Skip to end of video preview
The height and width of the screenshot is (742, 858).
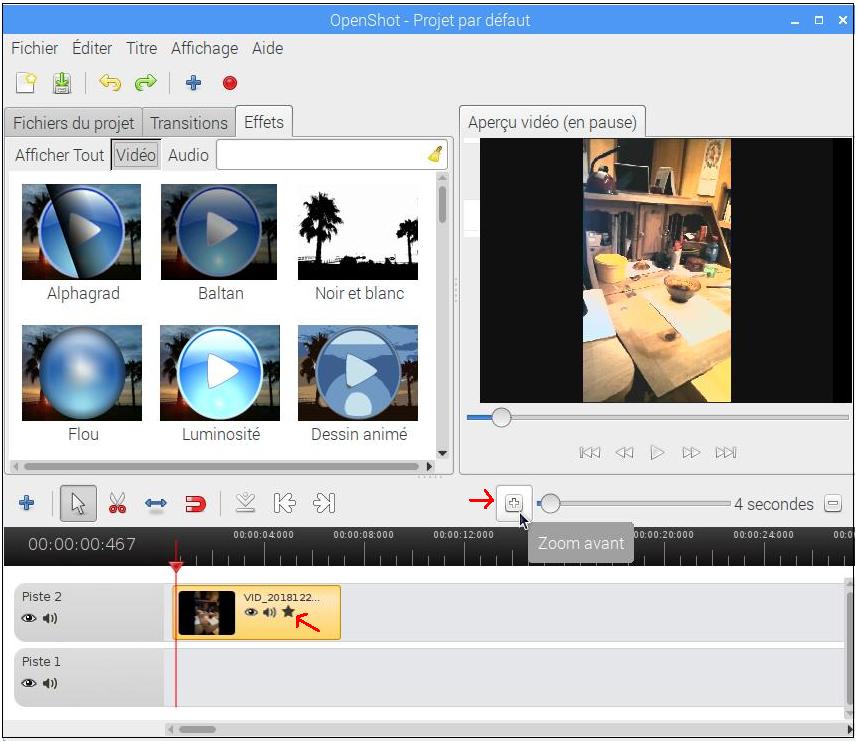coord(726,453)
